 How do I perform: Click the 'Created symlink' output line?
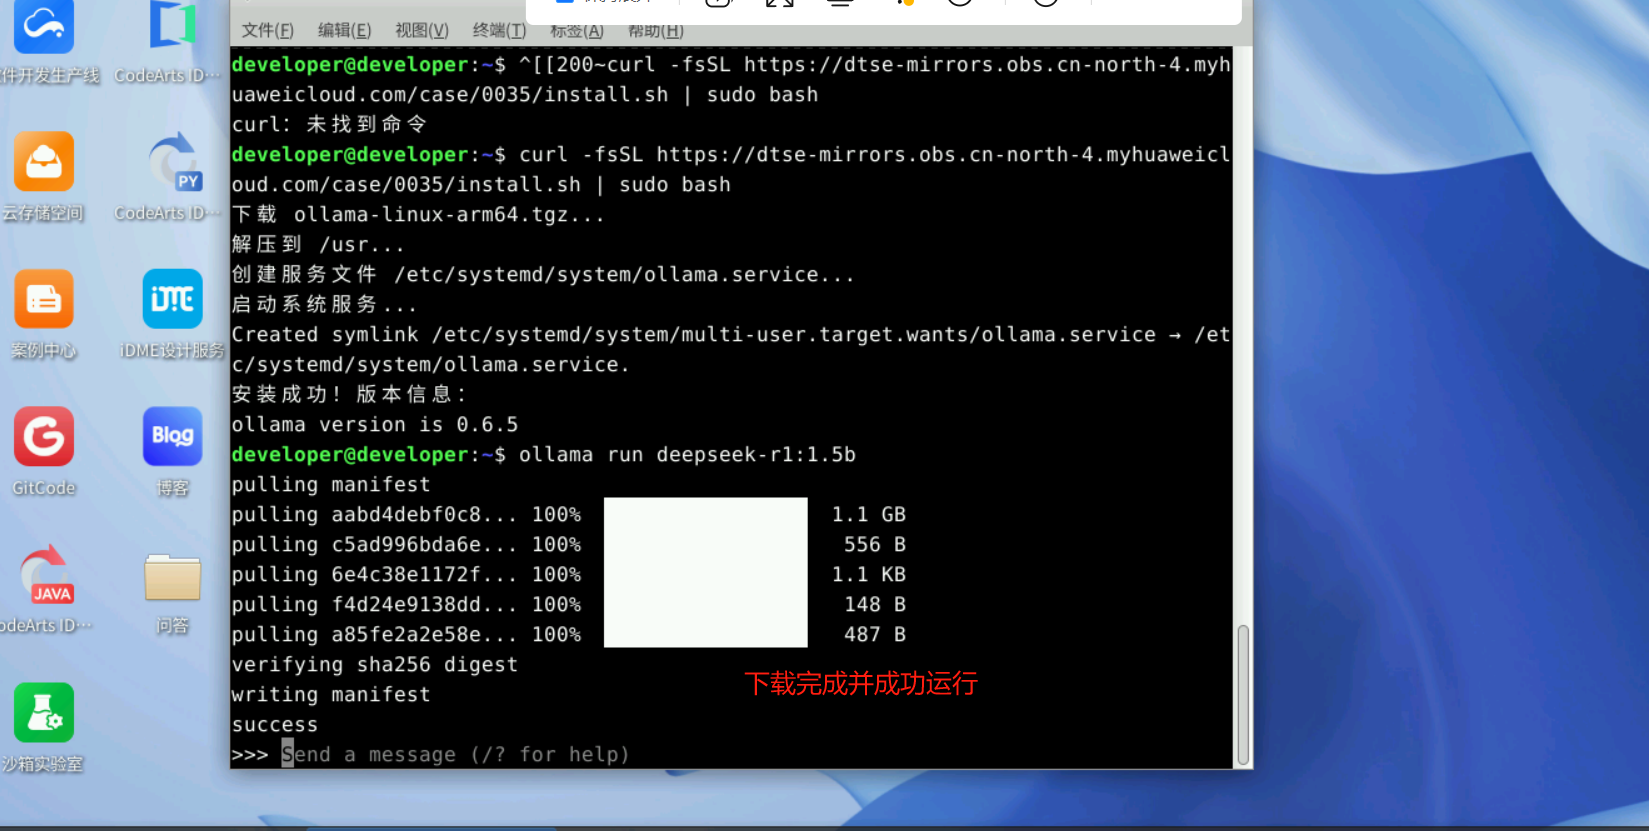coord(731,349)
